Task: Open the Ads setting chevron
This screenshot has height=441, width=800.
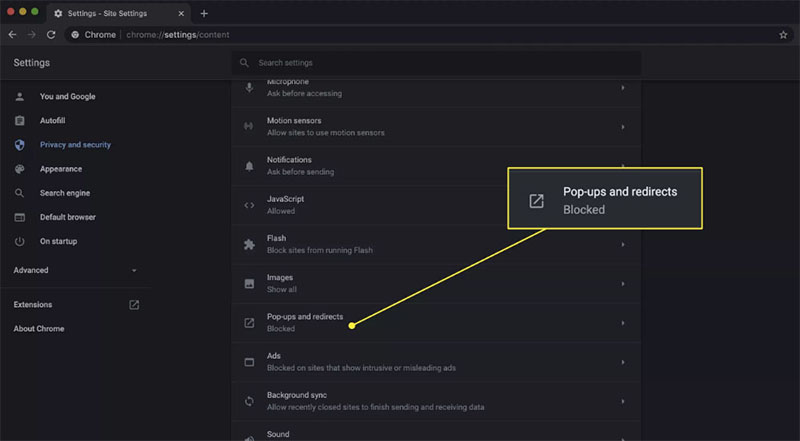Action: 623,362
